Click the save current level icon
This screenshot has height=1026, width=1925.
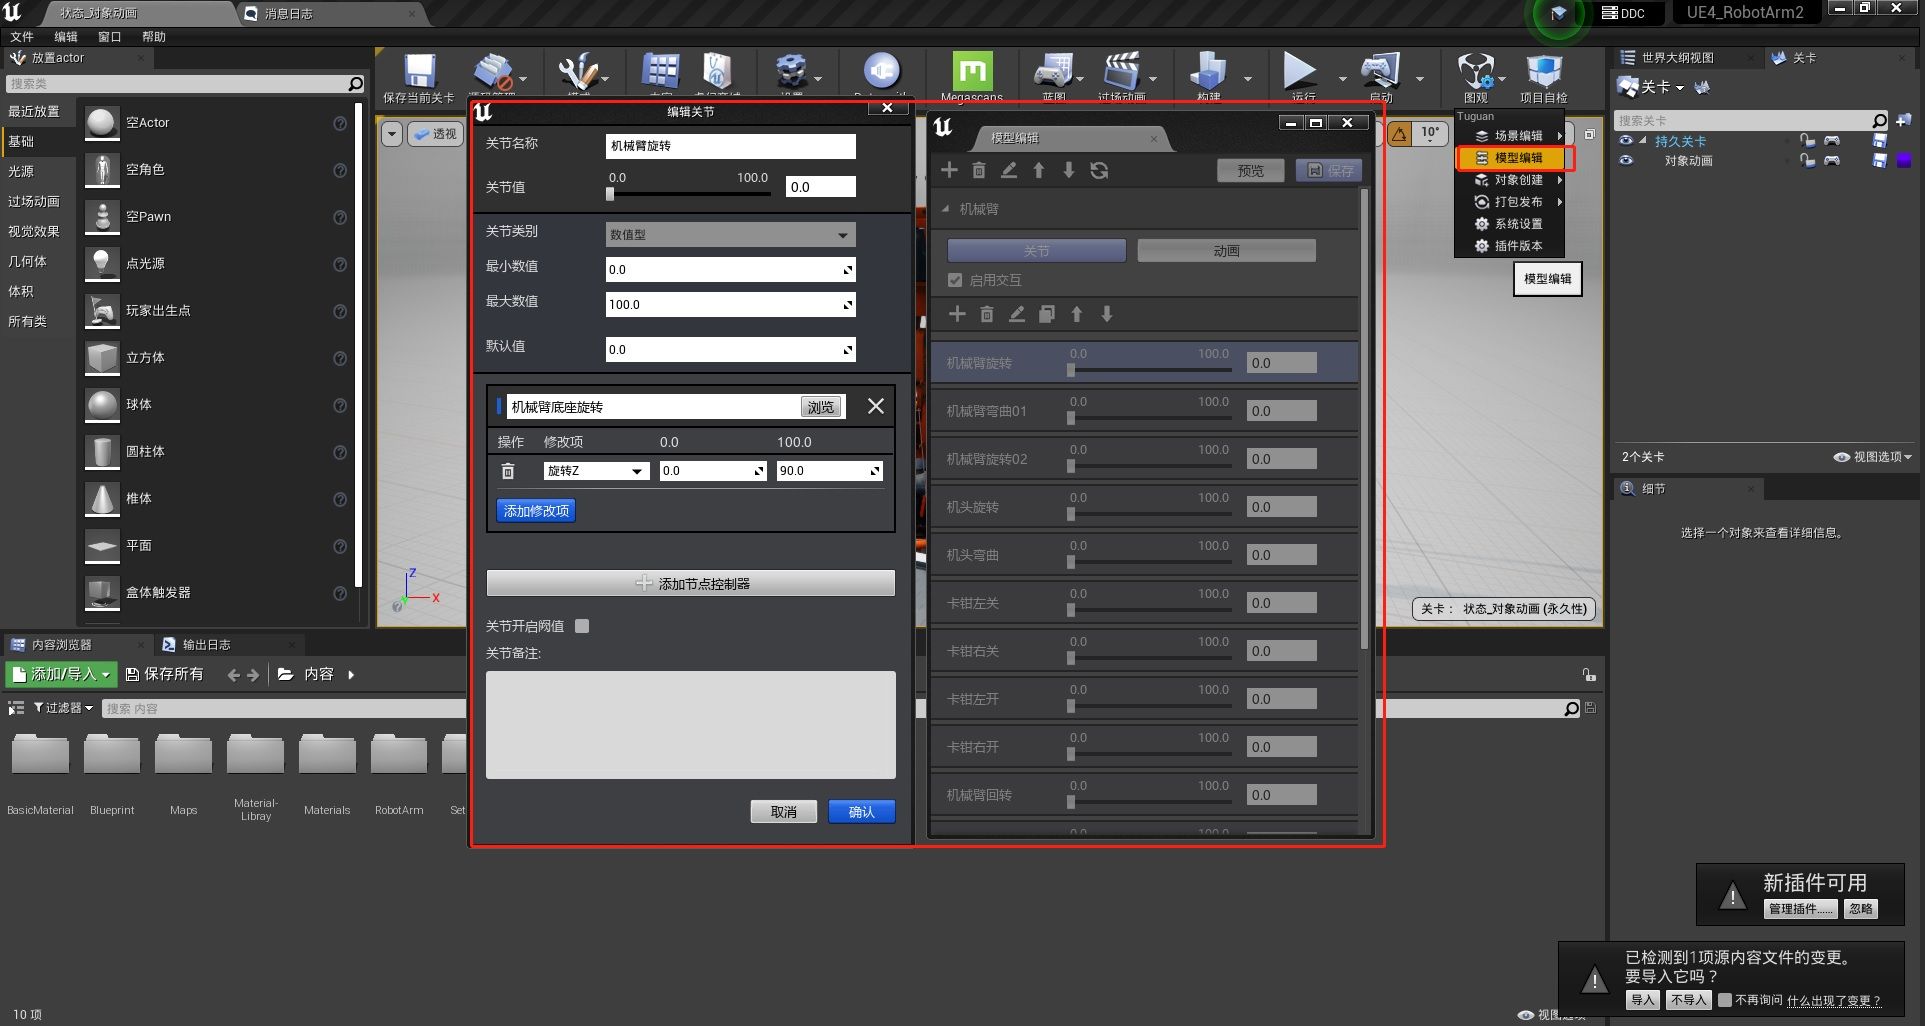coord(420,71)
